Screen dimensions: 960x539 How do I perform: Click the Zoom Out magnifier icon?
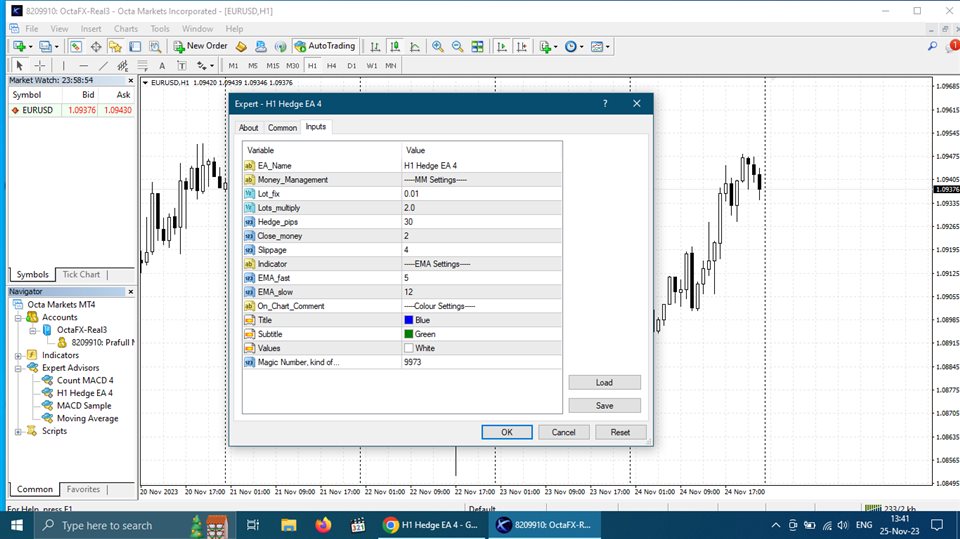(x=457, y=46)
